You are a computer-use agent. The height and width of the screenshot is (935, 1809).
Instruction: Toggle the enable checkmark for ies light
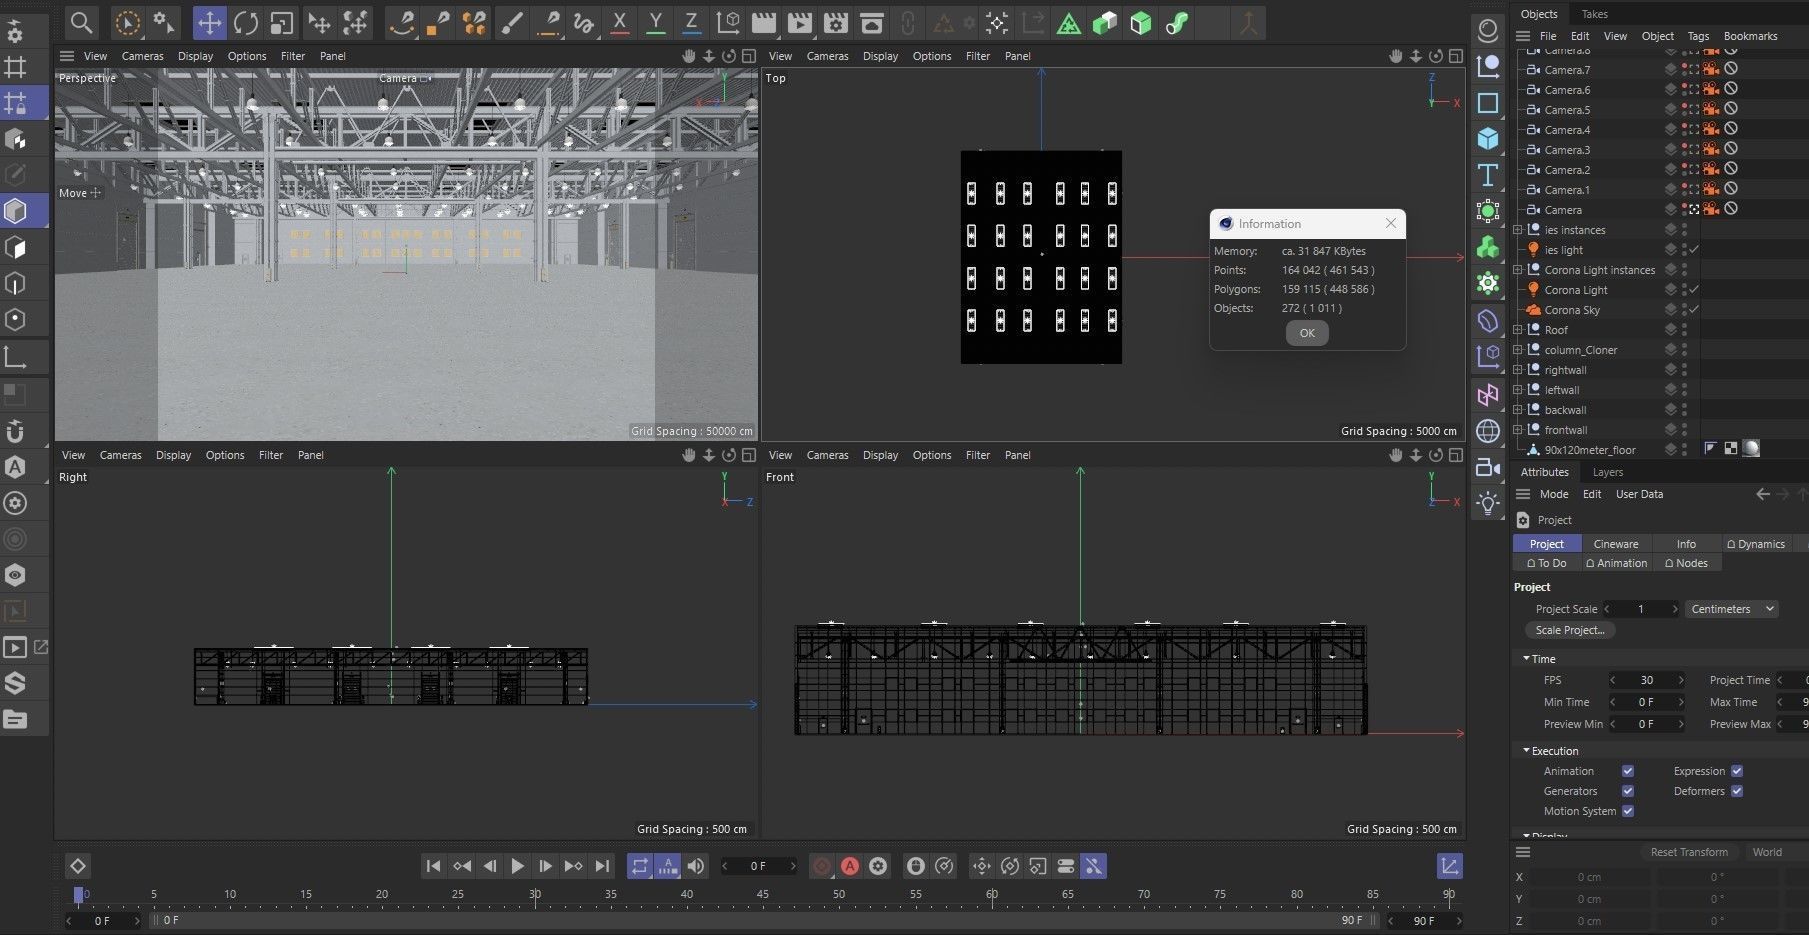pyautogui.click(x=1694, y=250)
